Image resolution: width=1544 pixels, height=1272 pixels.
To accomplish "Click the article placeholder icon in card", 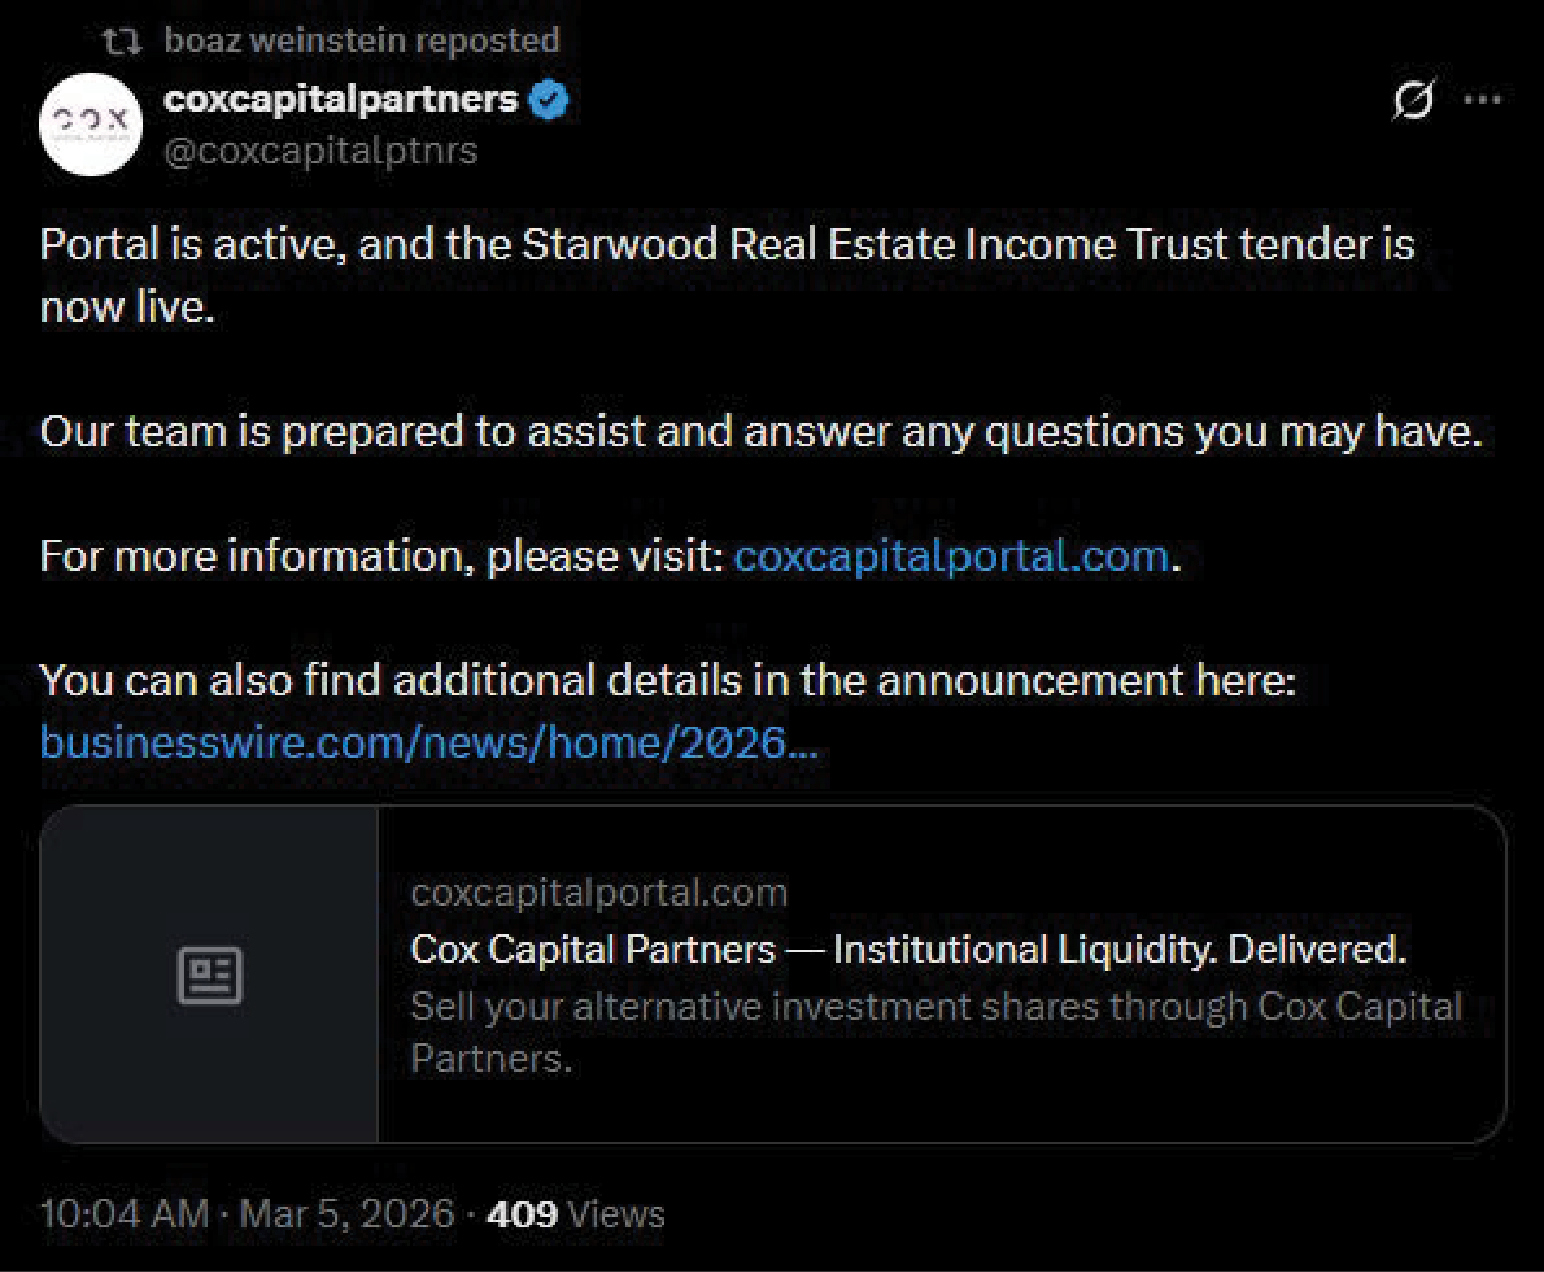I will point(209,975).
